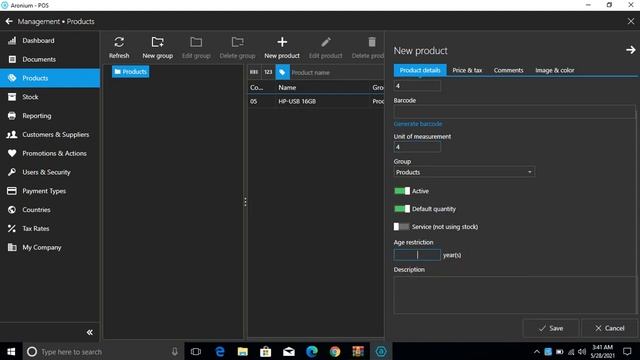
Task: Select code search mode 123 icon
Action: 268,72
